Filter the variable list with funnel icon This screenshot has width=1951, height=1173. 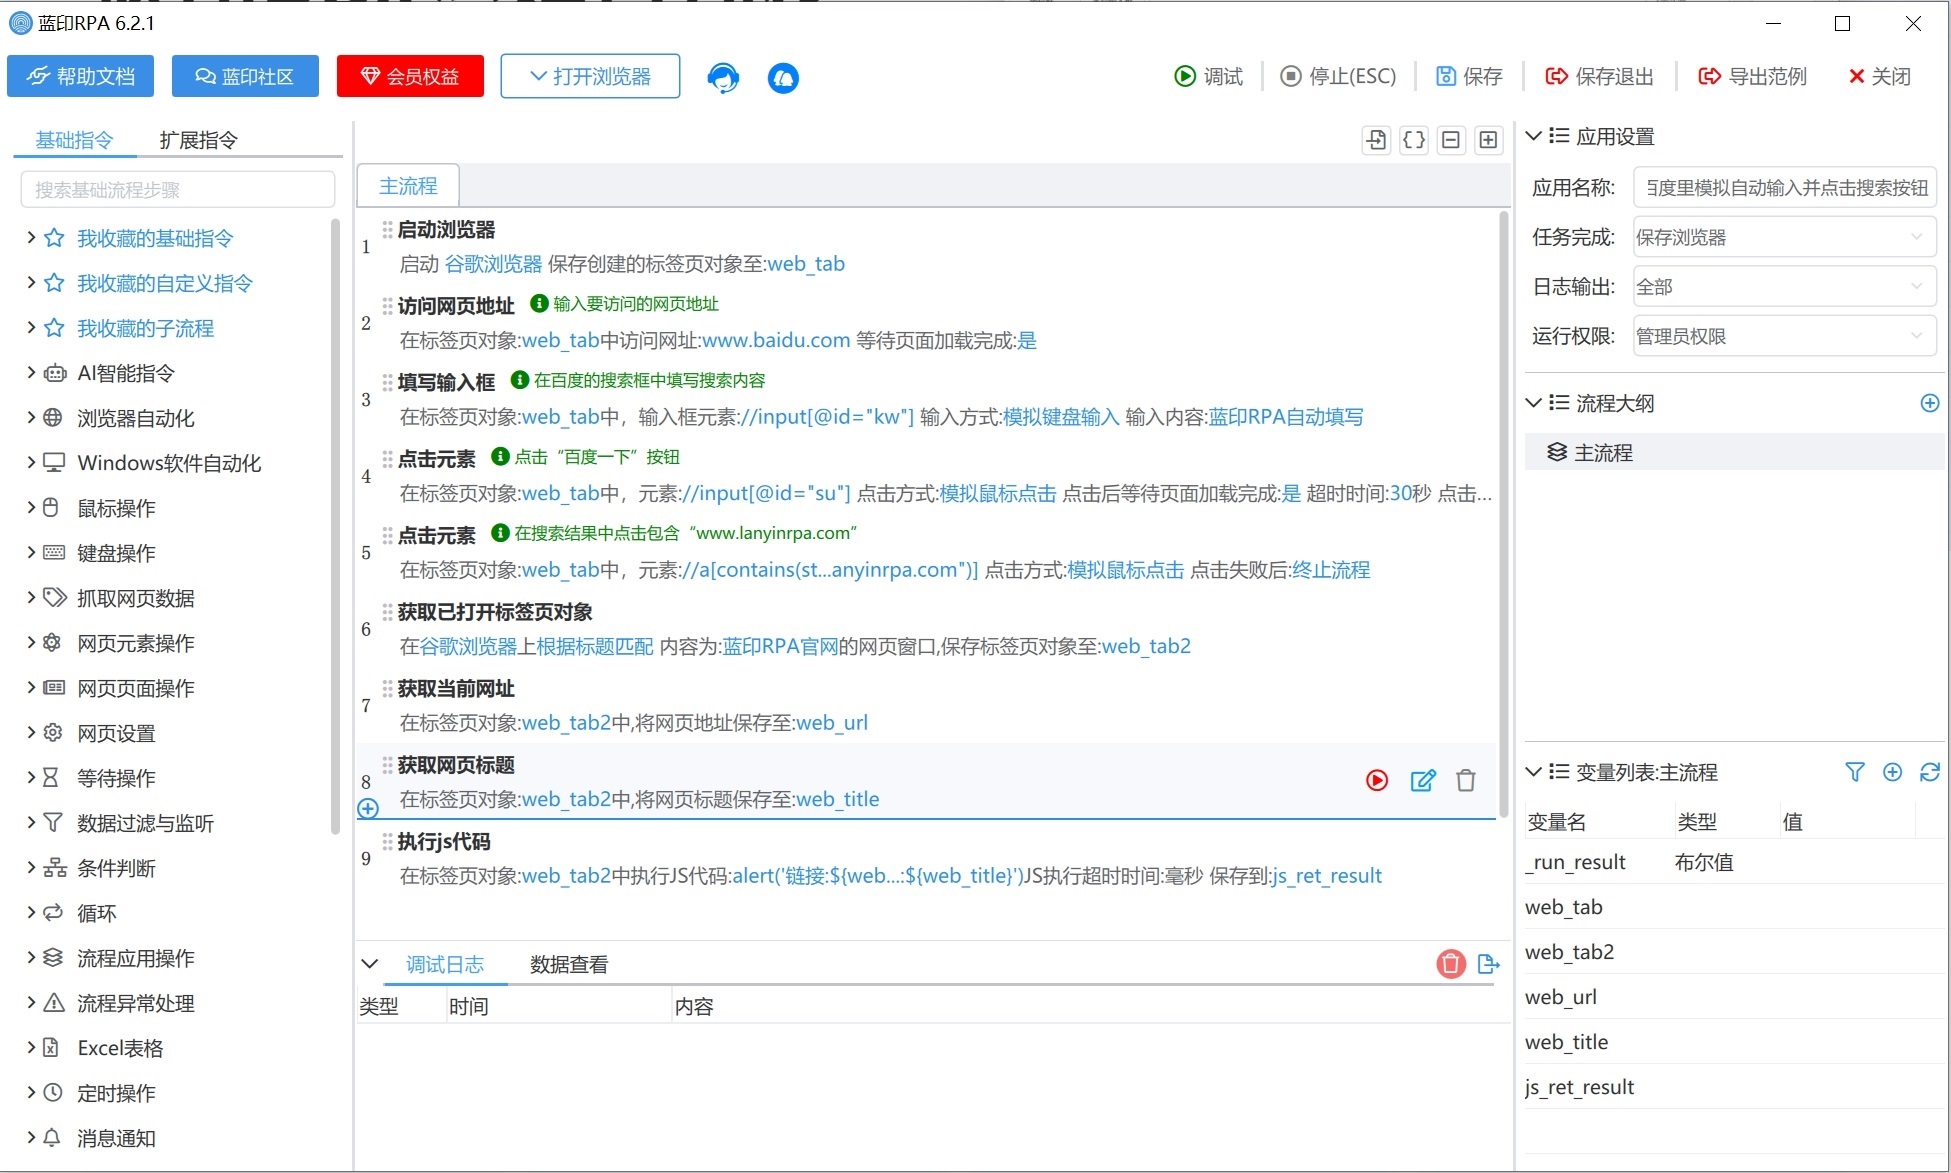[1855, 772]
